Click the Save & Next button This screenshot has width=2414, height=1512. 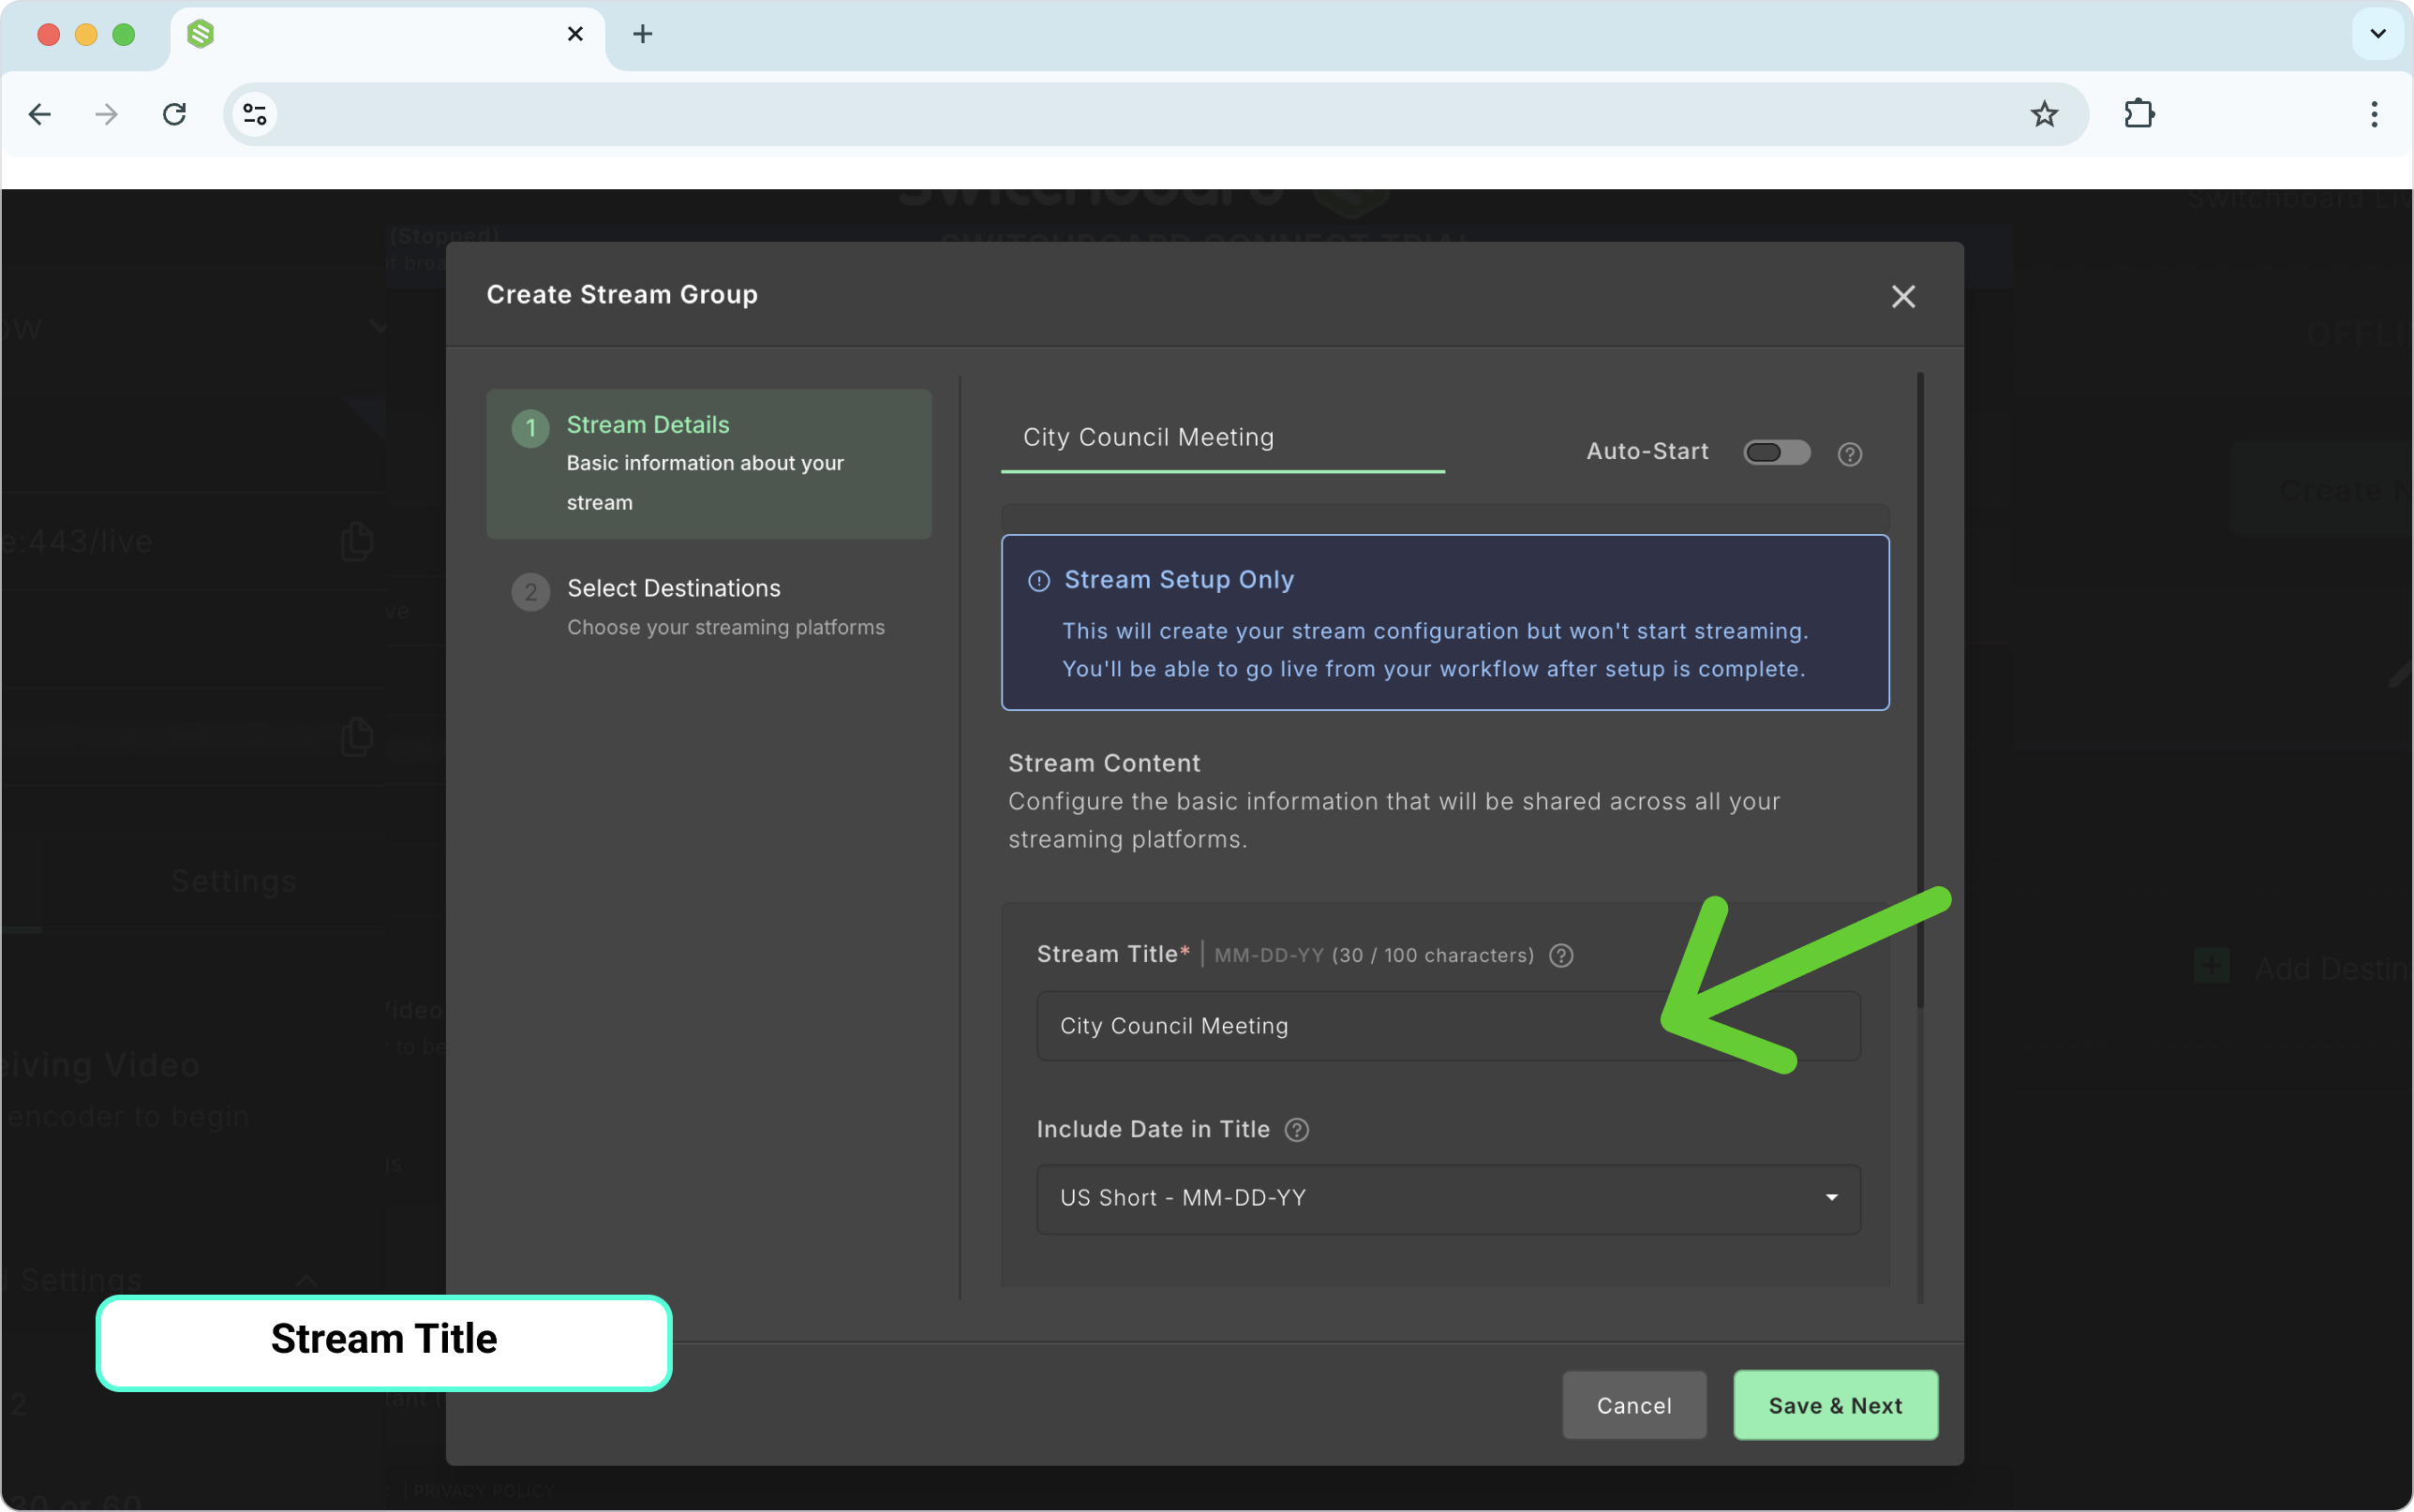(1834, 1404)
